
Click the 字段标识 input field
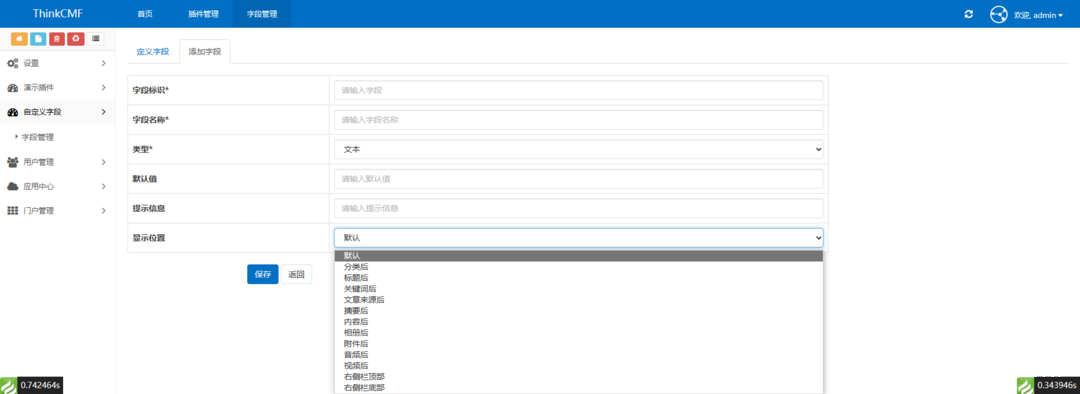(x=579, y=90)
